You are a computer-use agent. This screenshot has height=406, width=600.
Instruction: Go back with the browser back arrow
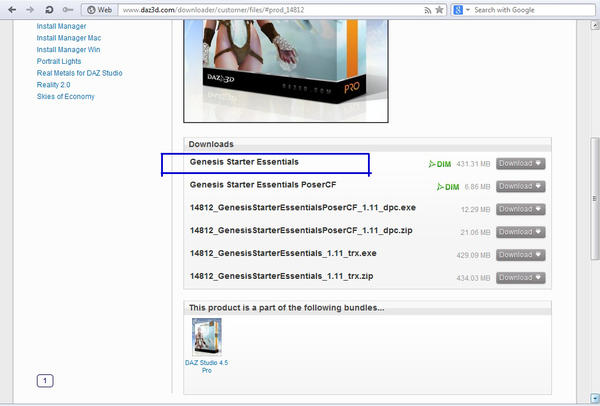pos(12,10)
